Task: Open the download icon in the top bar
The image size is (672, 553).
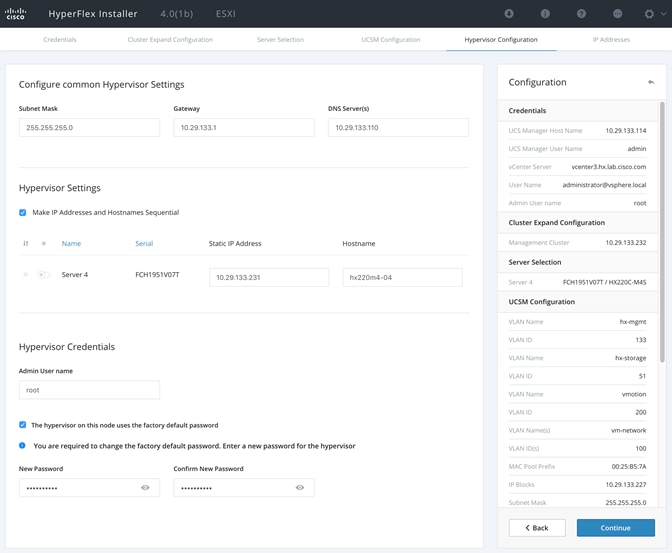Action: [509, 14]
